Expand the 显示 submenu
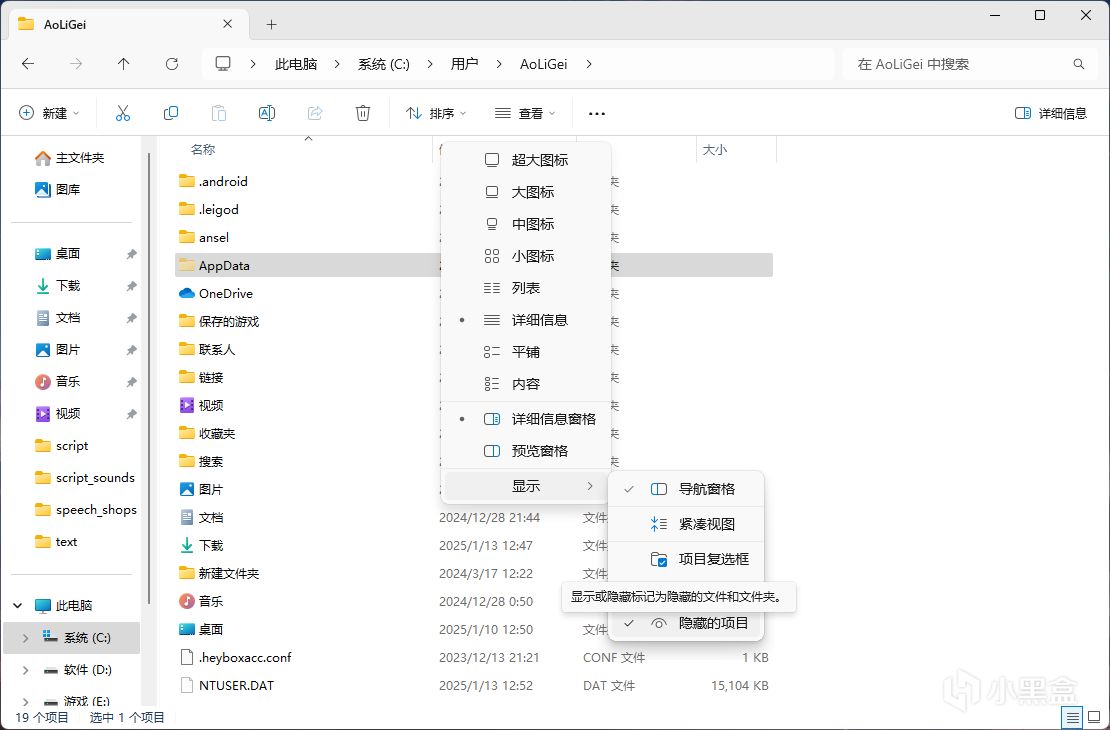This screenshot has height=730, width=1110. pyautogui.click(x=526, y=486)
